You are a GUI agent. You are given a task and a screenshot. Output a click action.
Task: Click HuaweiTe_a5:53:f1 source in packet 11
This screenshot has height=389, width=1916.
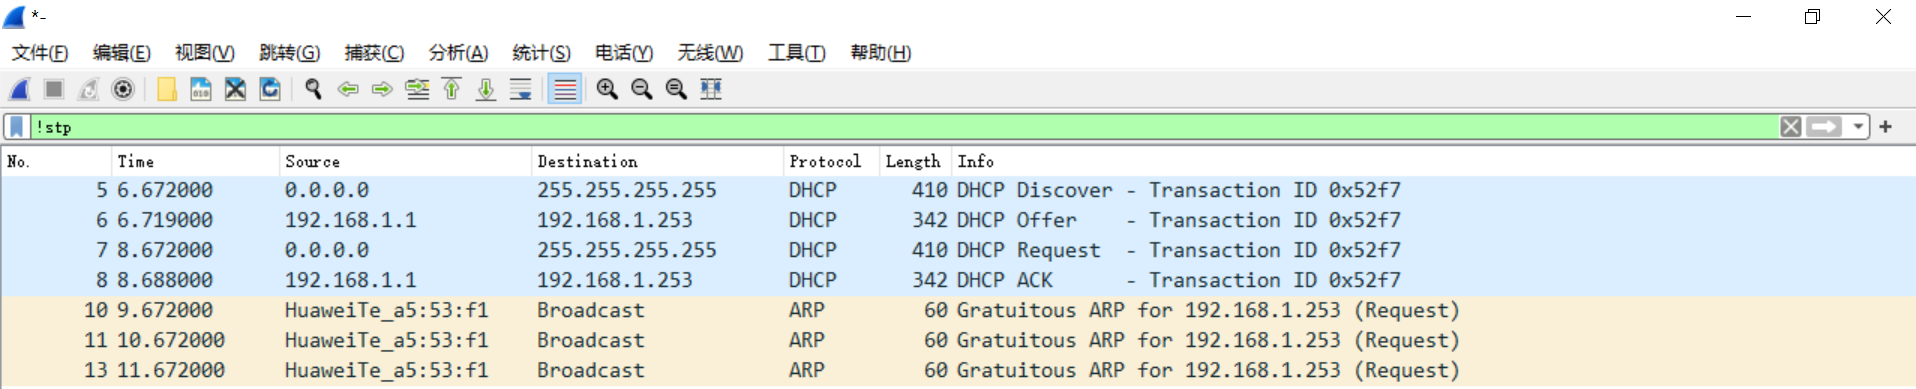point(387,340)
